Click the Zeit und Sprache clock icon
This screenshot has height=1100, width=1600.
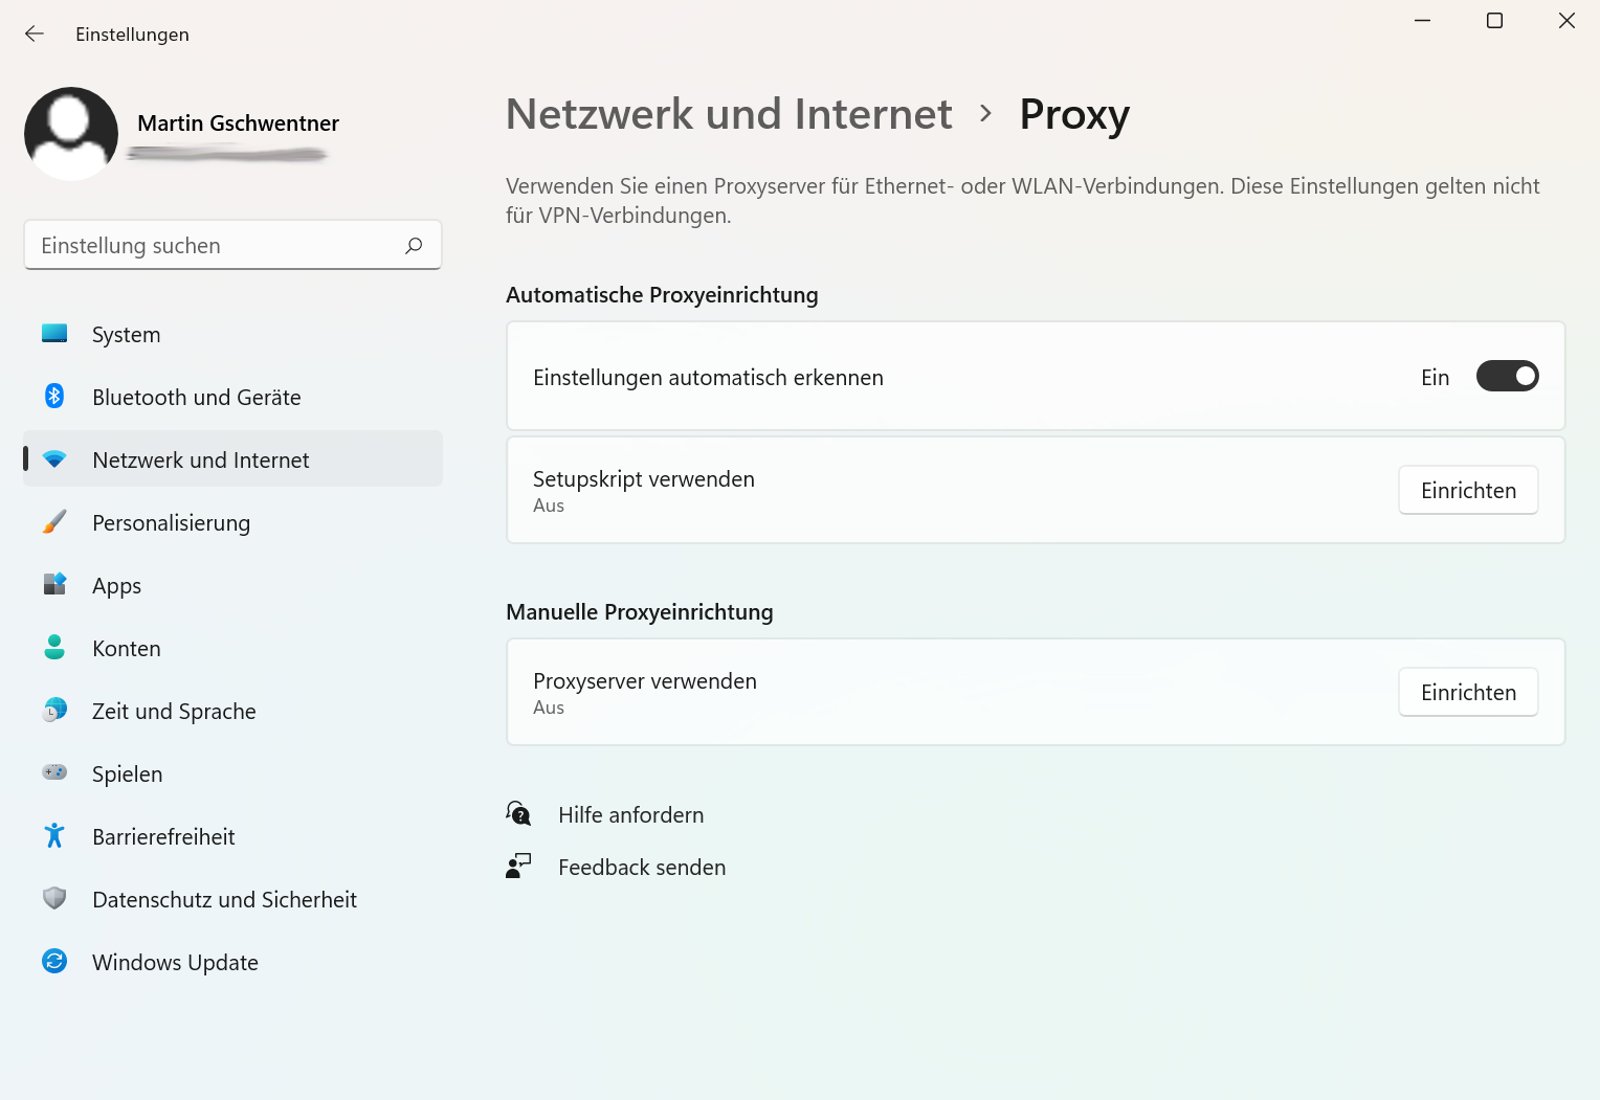click(54, 711)
